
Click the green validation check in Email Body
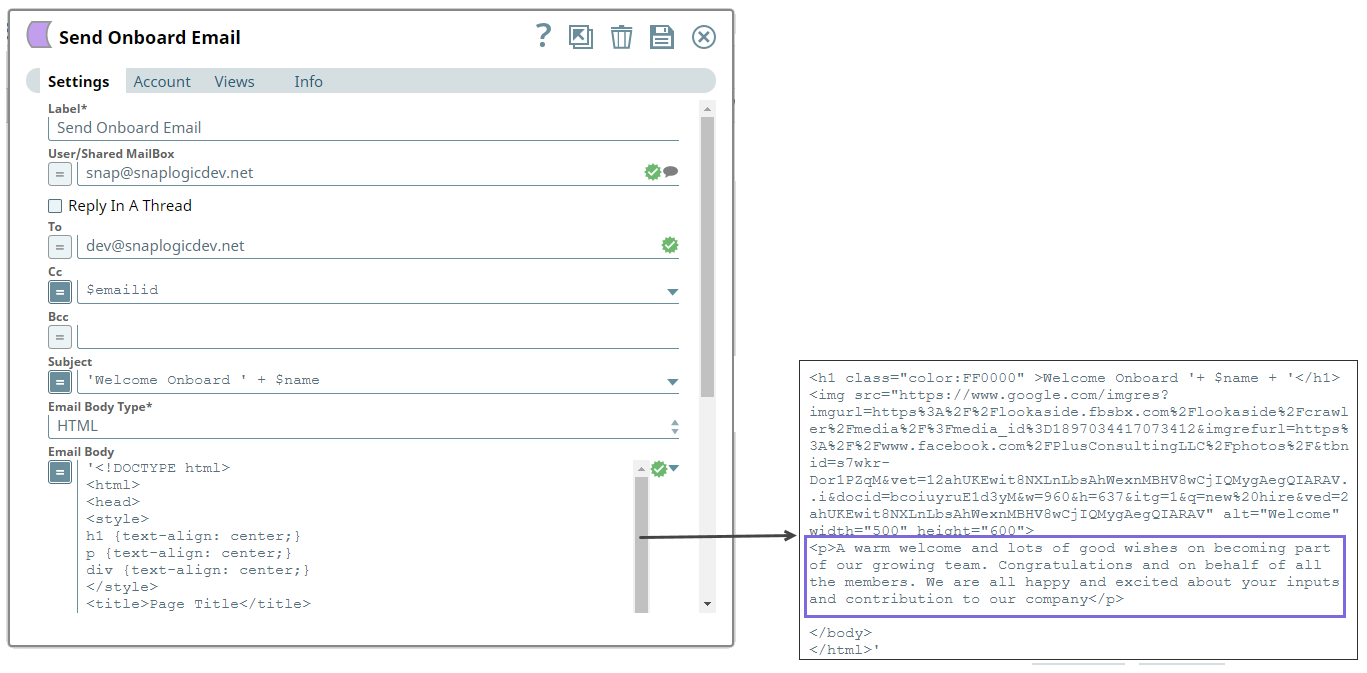pyautogui.click(x=659, y=468)
